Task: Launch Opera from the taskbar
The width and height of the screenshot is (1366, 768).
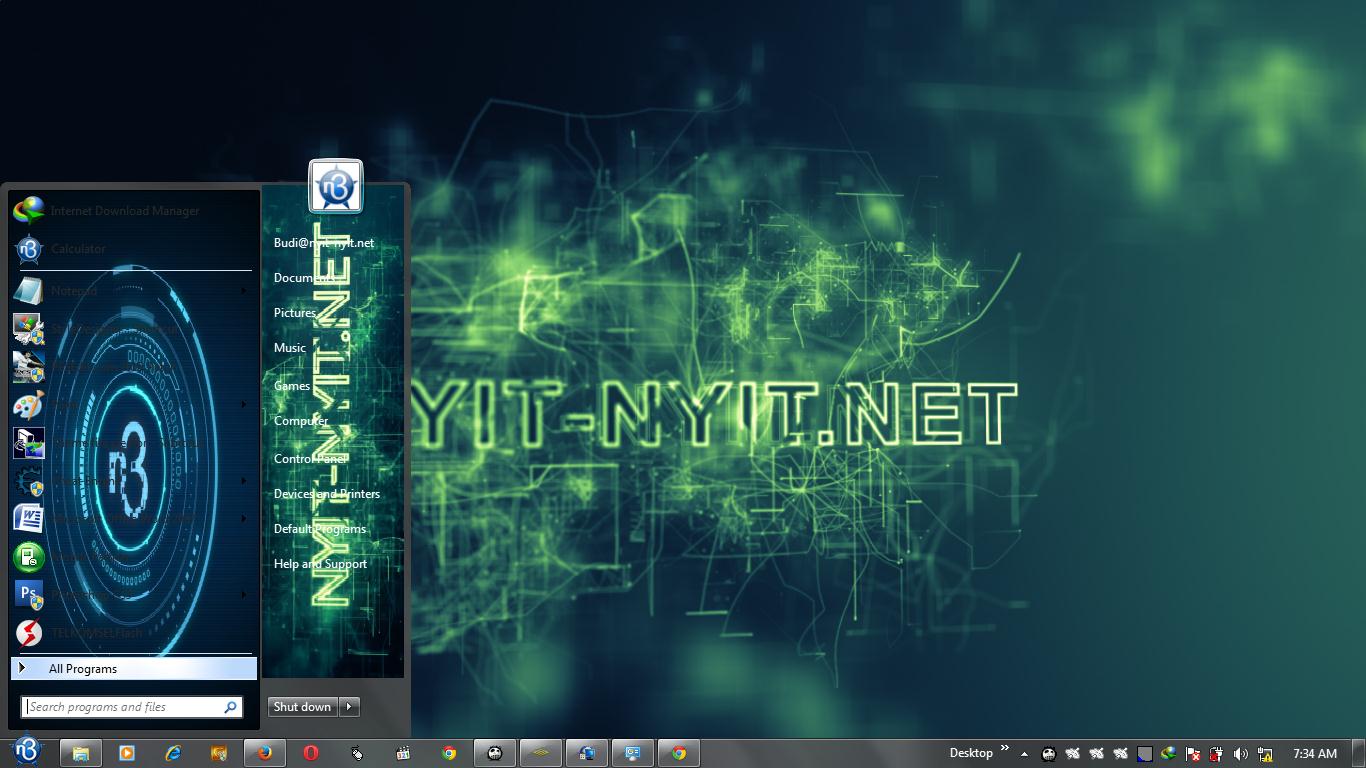Action: pos(311,753)
